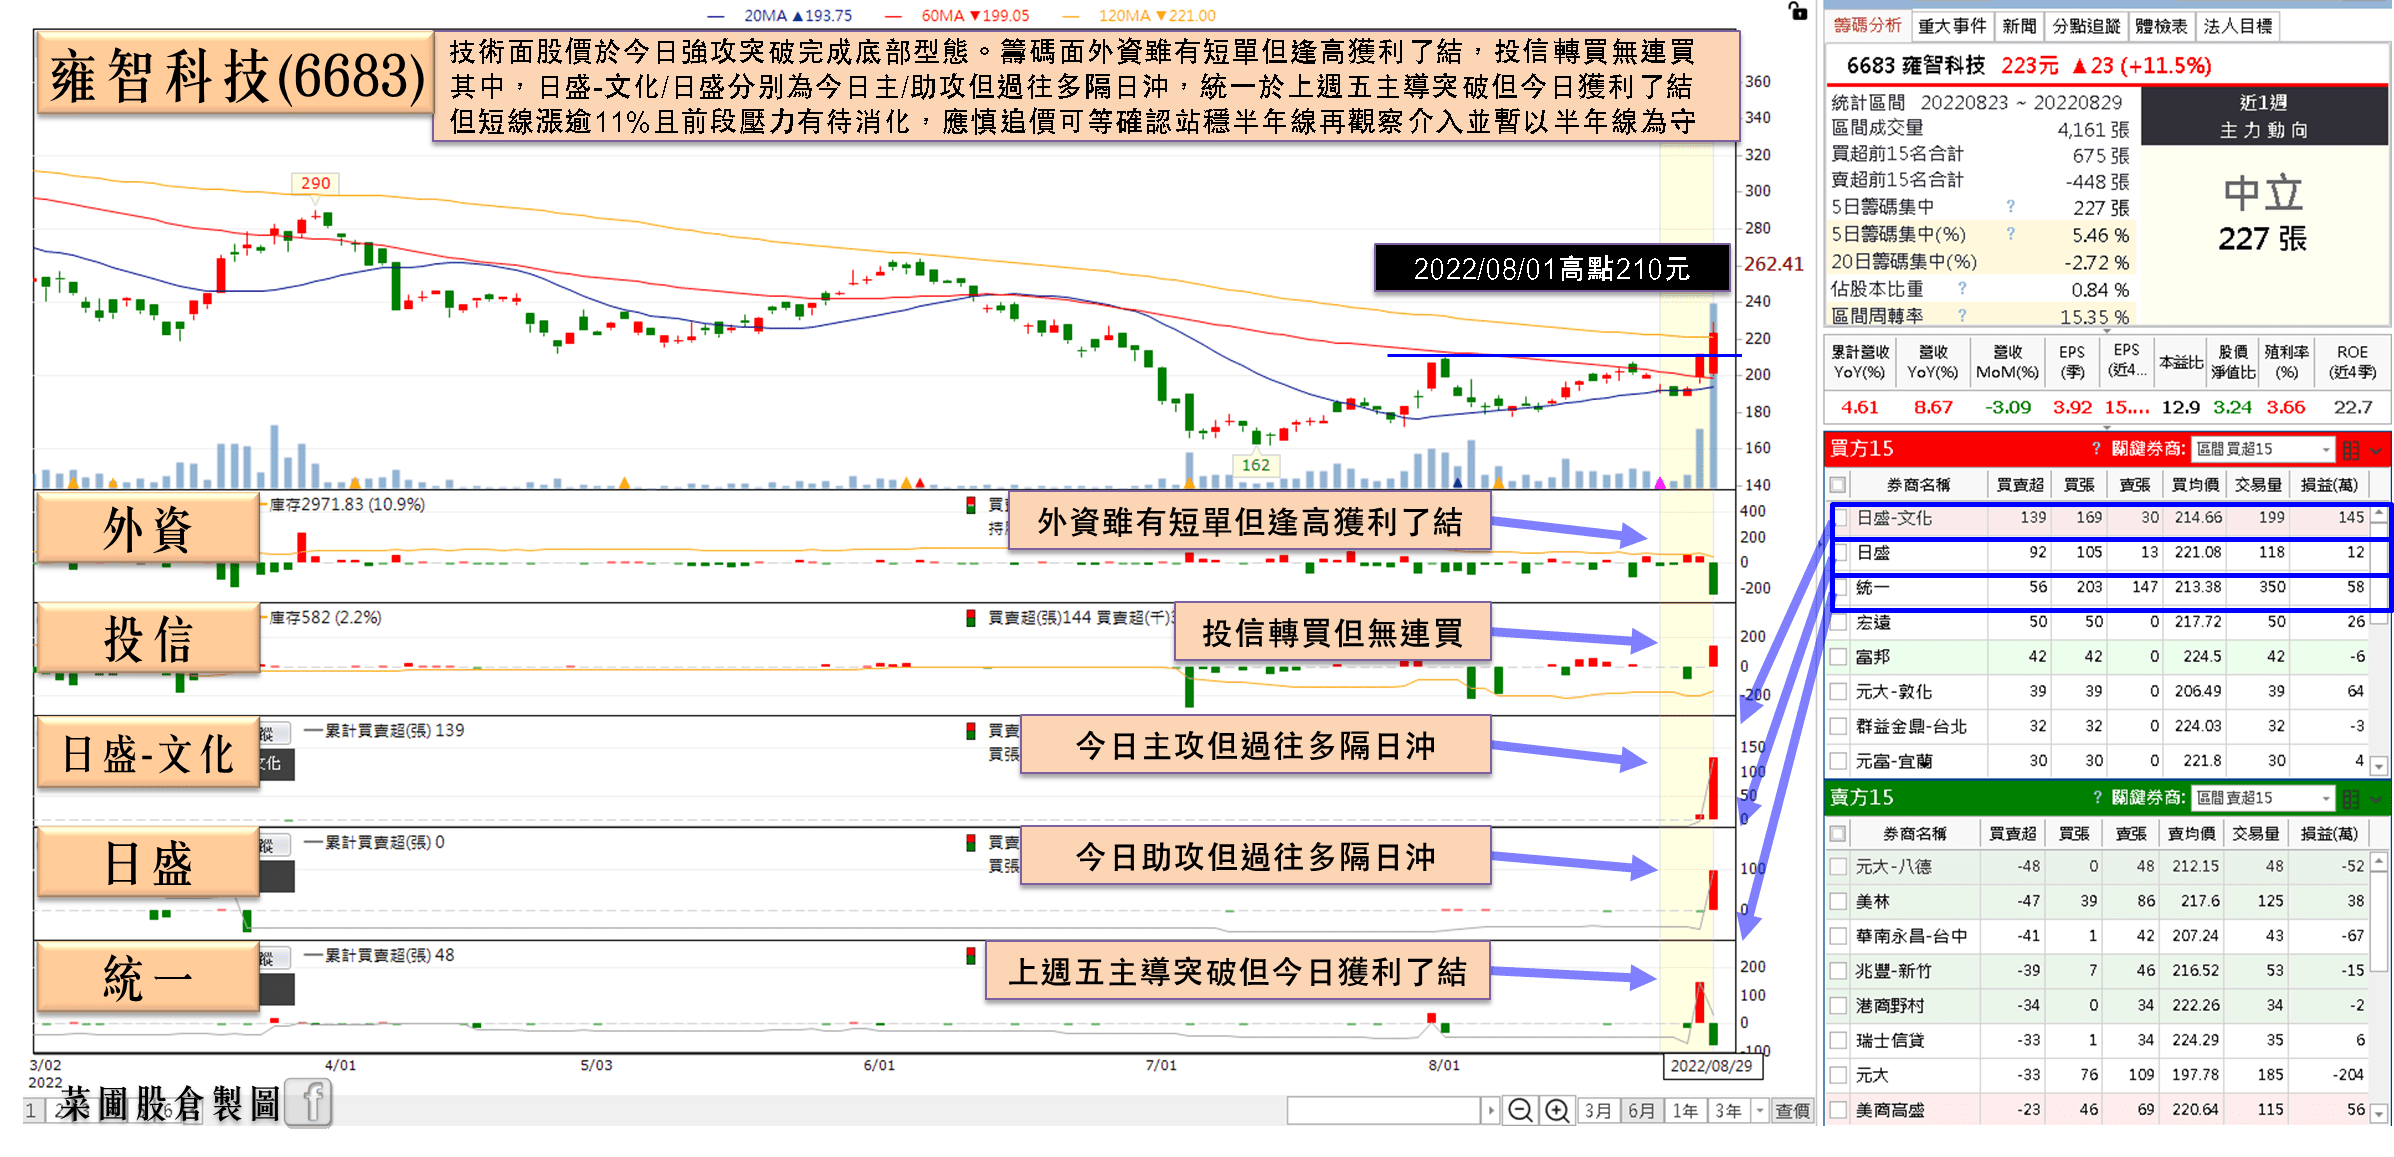Click the help icon beside 區間周轉率
Viewport: 2394px width, 1157px height.
[x=1962, y=316]
